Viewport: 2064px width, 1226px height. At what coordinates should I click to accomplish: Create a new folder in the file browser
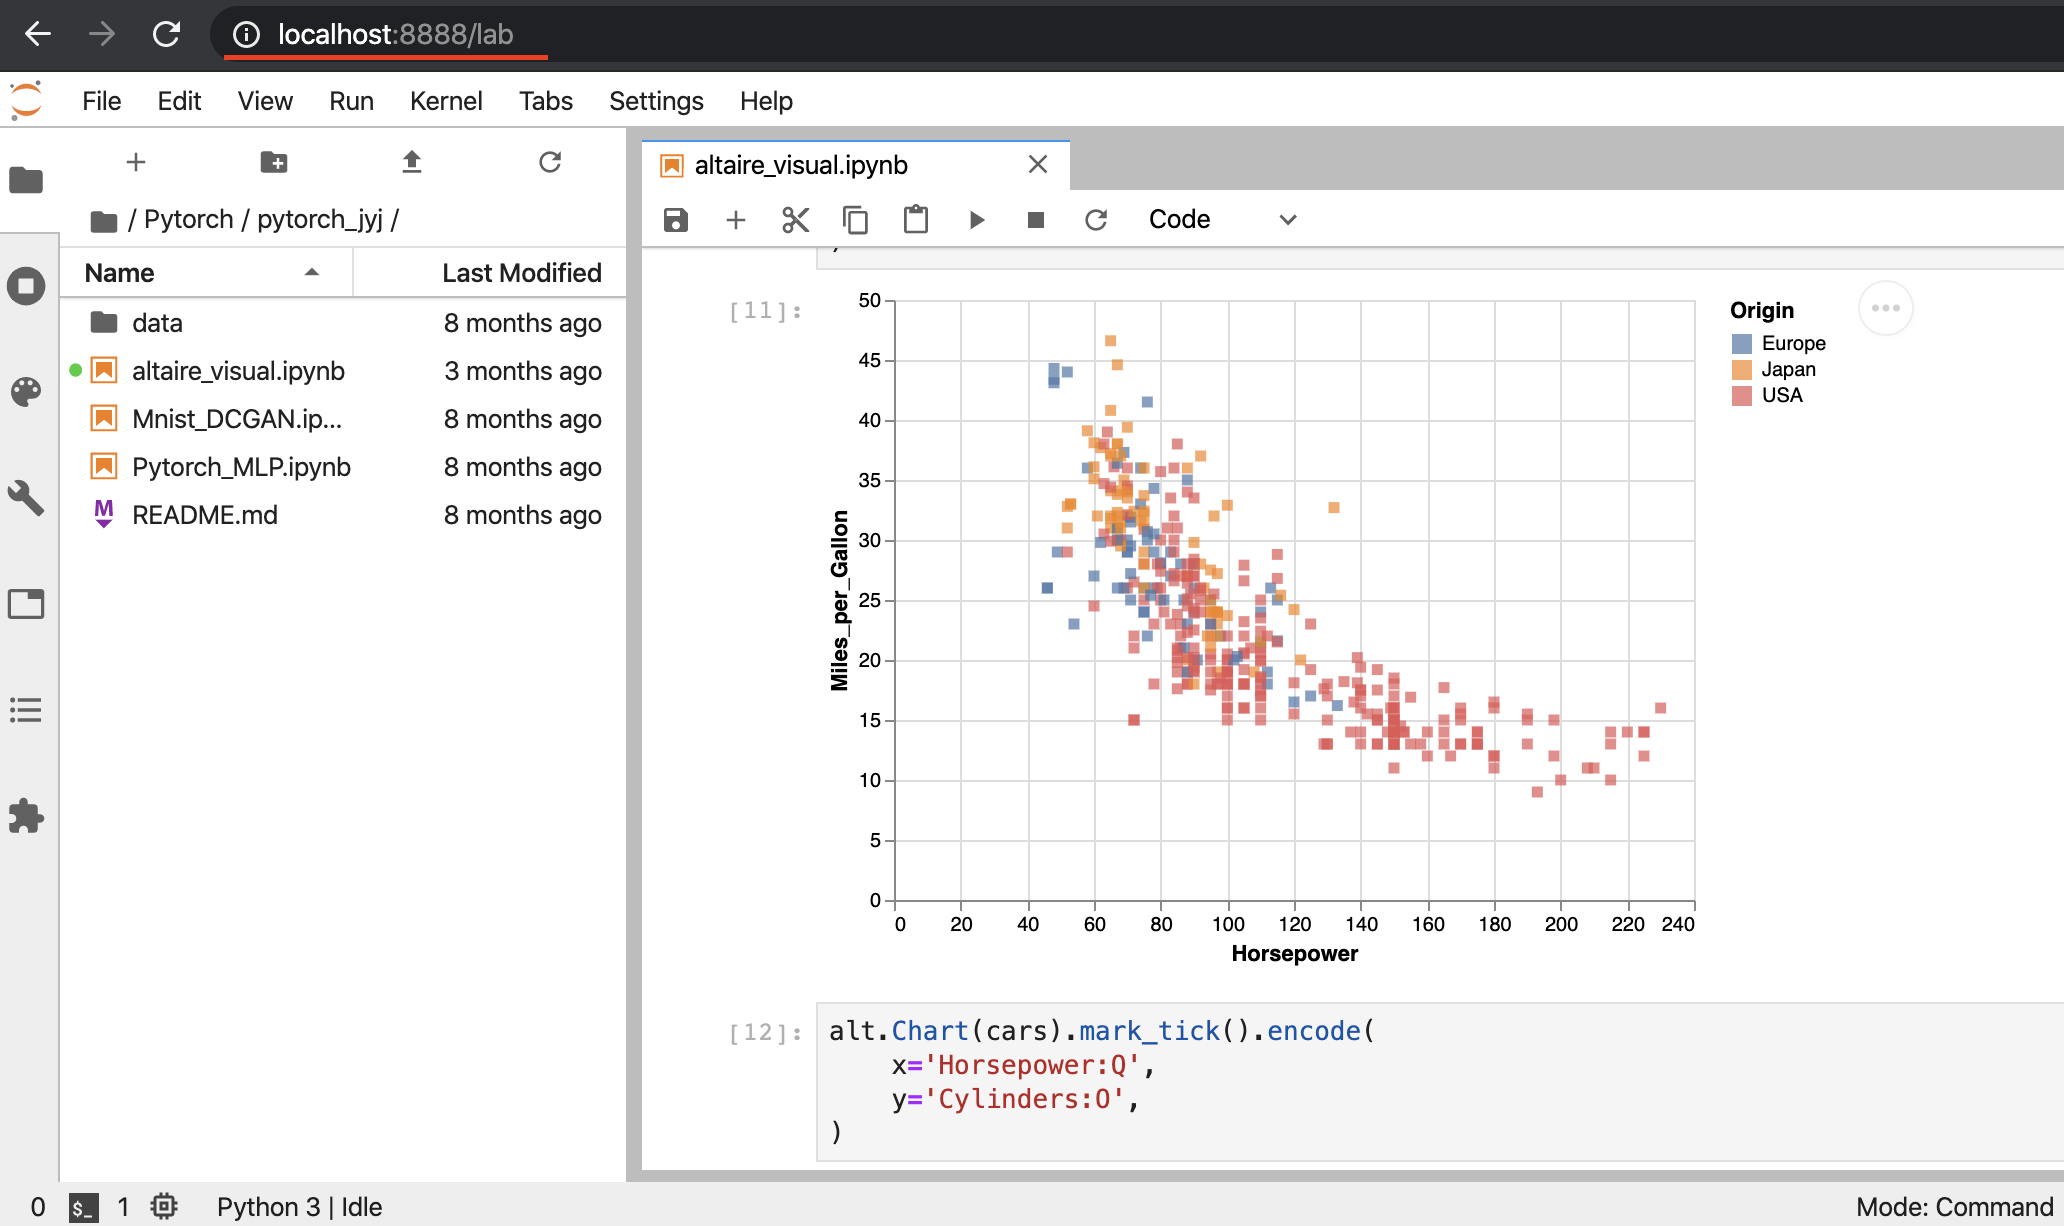pos(273,162)
